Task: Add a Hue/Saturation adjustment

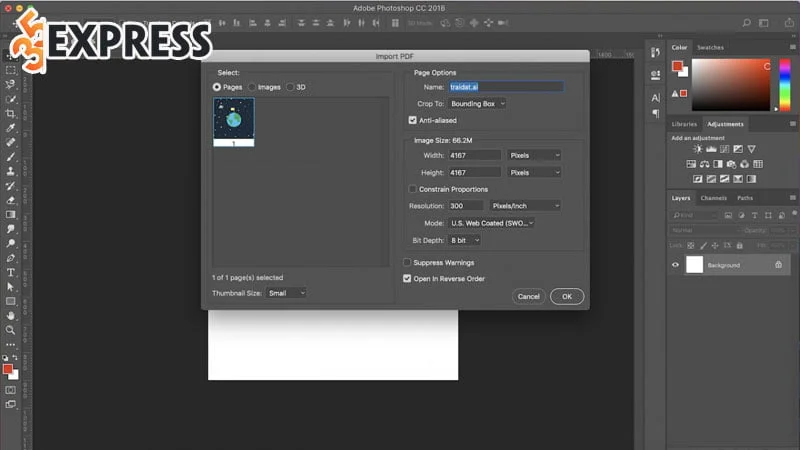Action: click(x=691, y=164)
